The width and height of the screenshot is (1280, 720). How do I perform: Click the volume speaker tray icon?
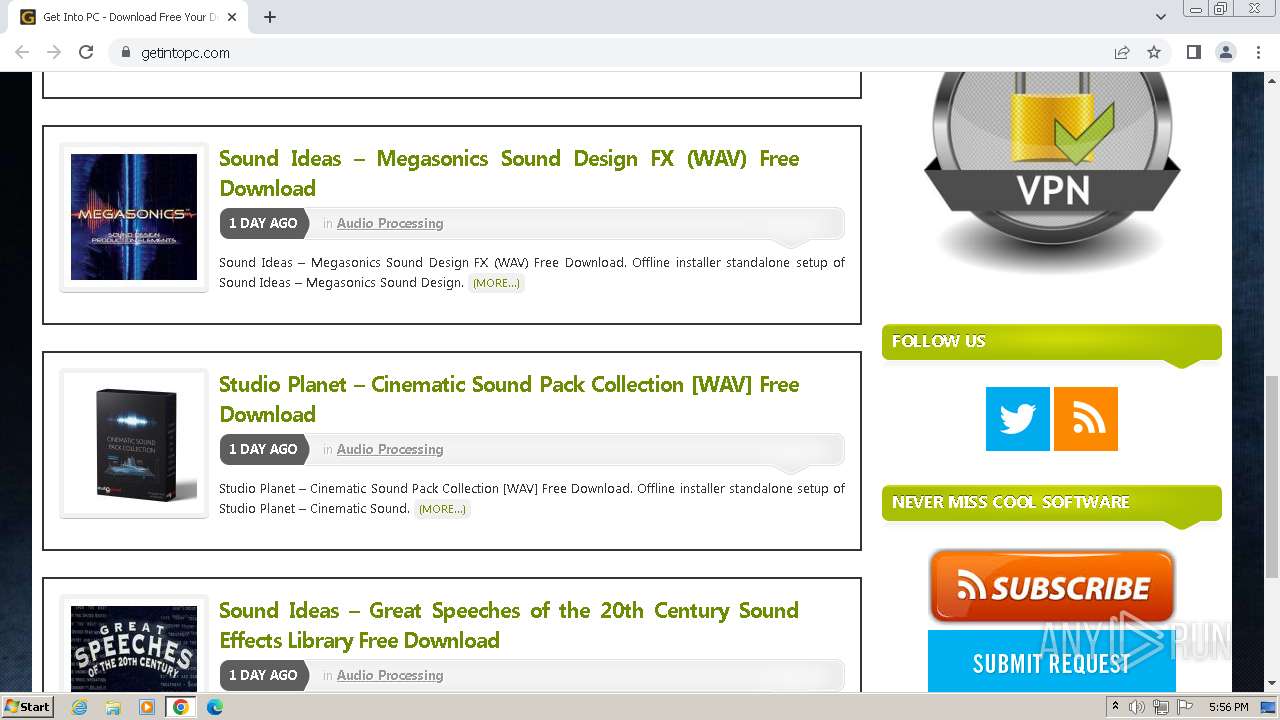click(x=1137, y=707)
